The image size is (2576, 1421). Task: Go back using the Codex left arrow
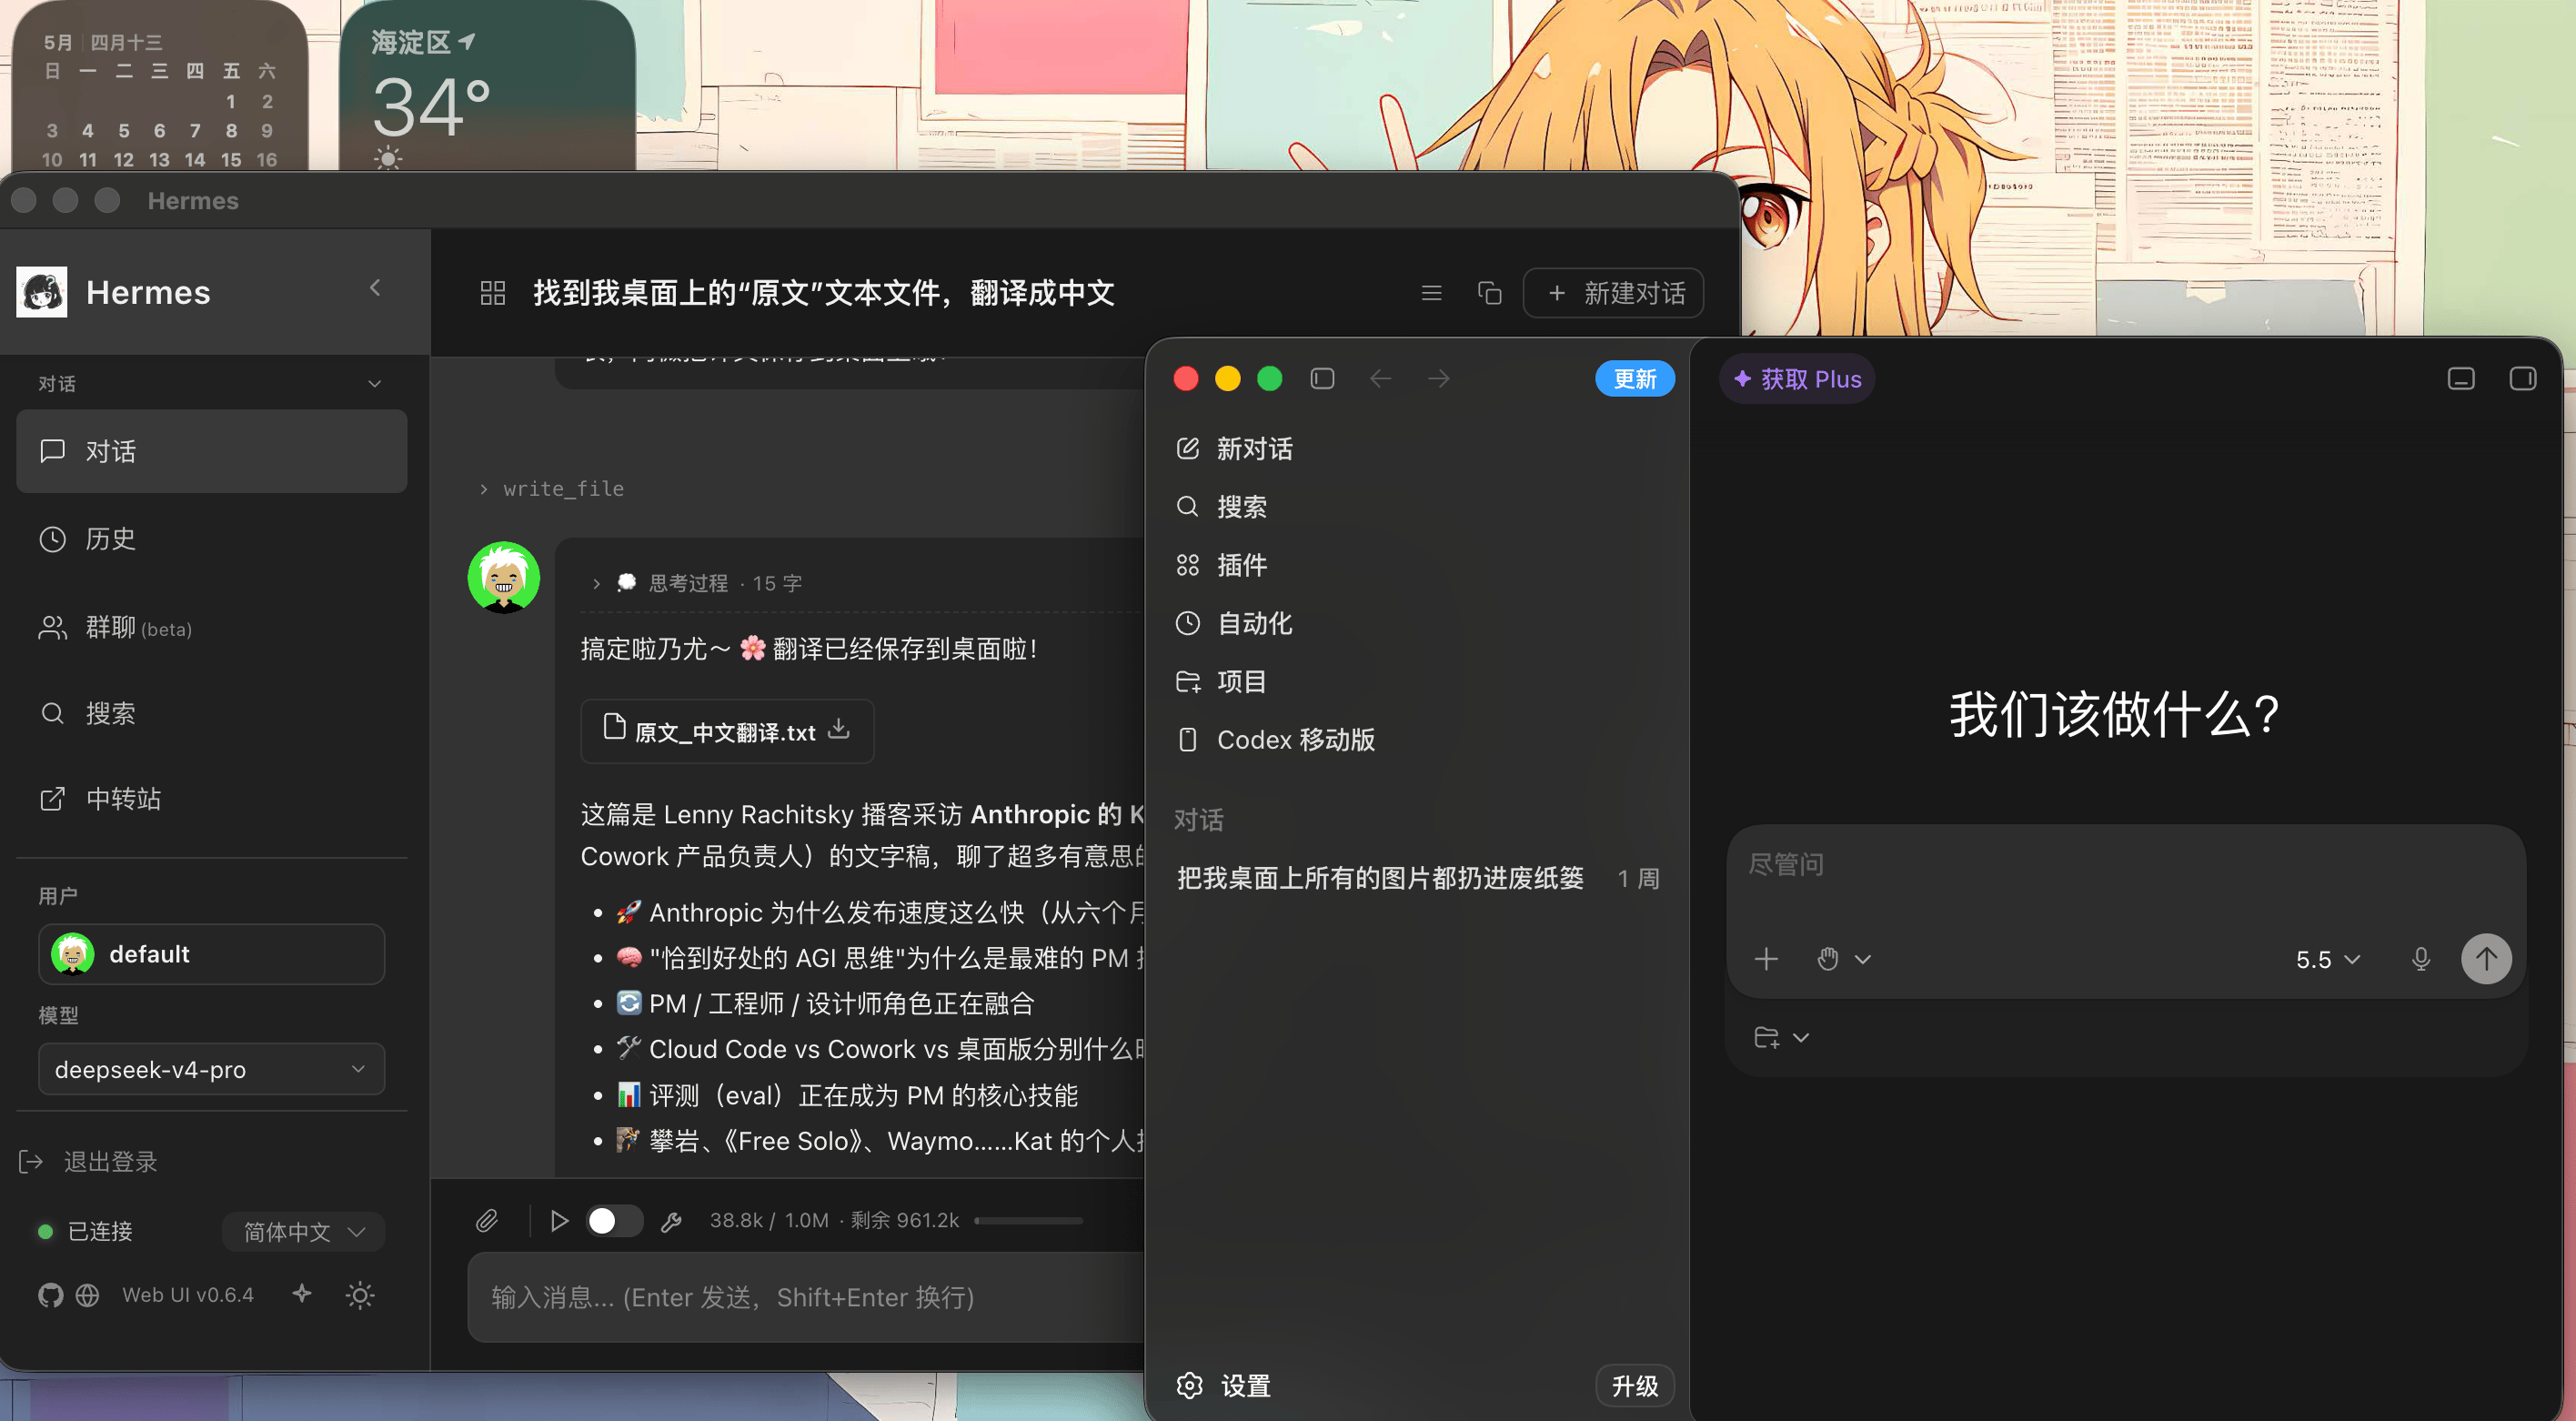point(1380,379)
